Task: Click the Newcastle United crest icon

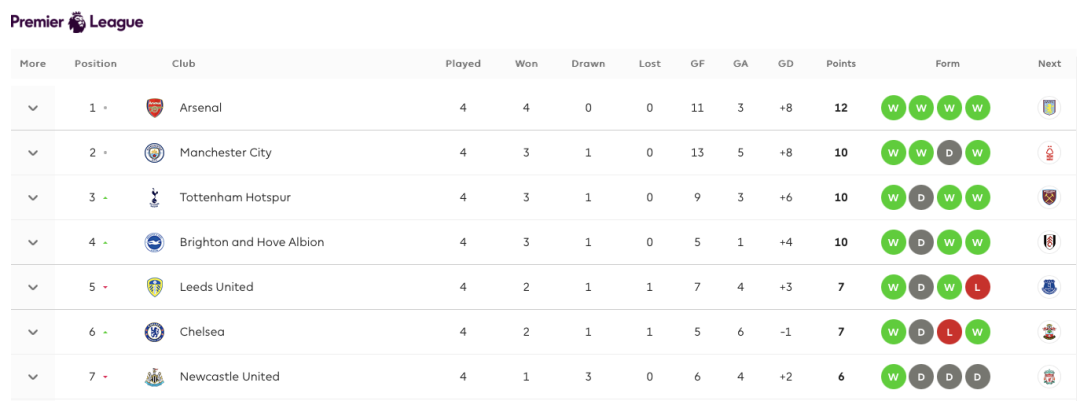Action: click(x=154, y=377)
